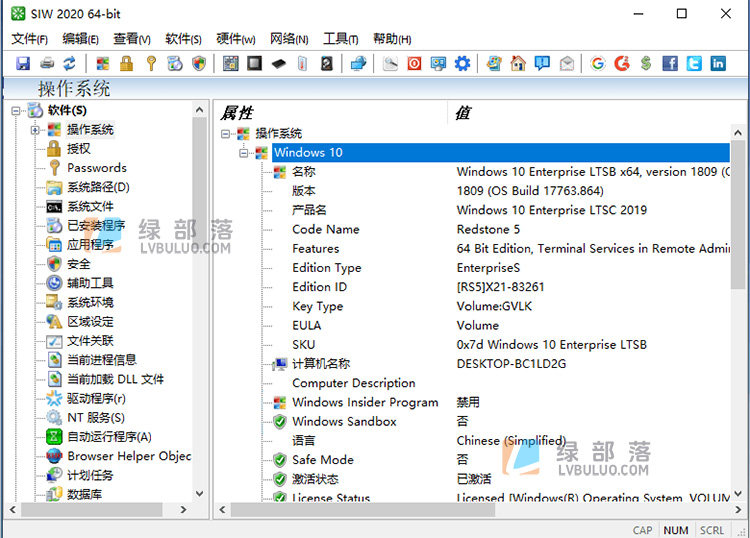Click the Print toolbar icon

[x=47, y=63]
